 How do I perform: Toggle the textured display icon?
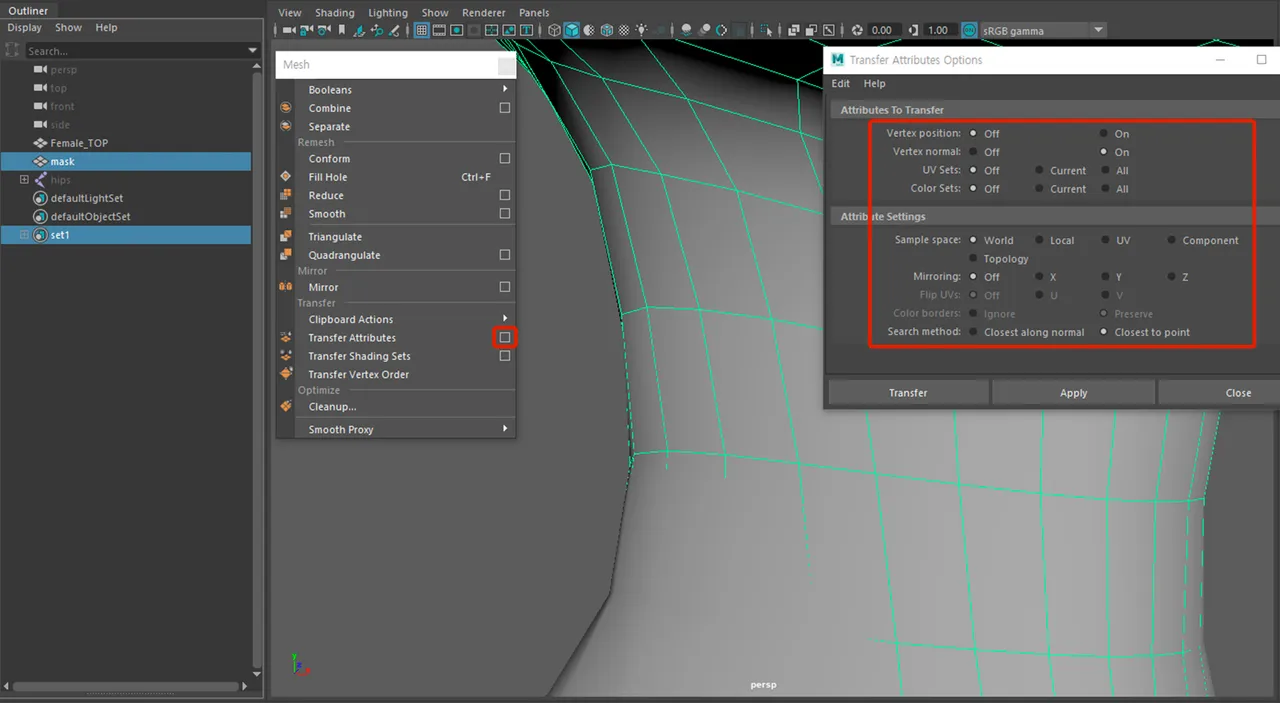pyautogui.click(x=607, y=30)
